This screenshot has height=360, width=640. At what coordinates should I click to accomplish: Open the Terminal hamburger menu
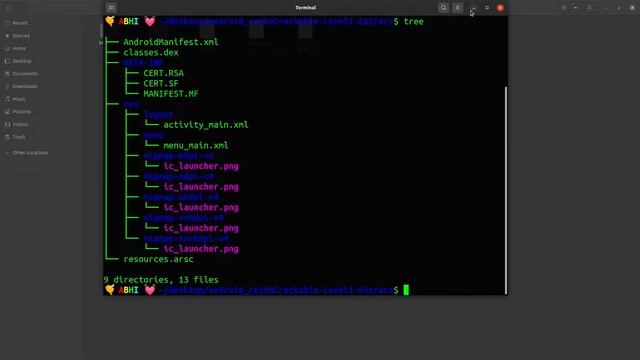tap(458, 7)
